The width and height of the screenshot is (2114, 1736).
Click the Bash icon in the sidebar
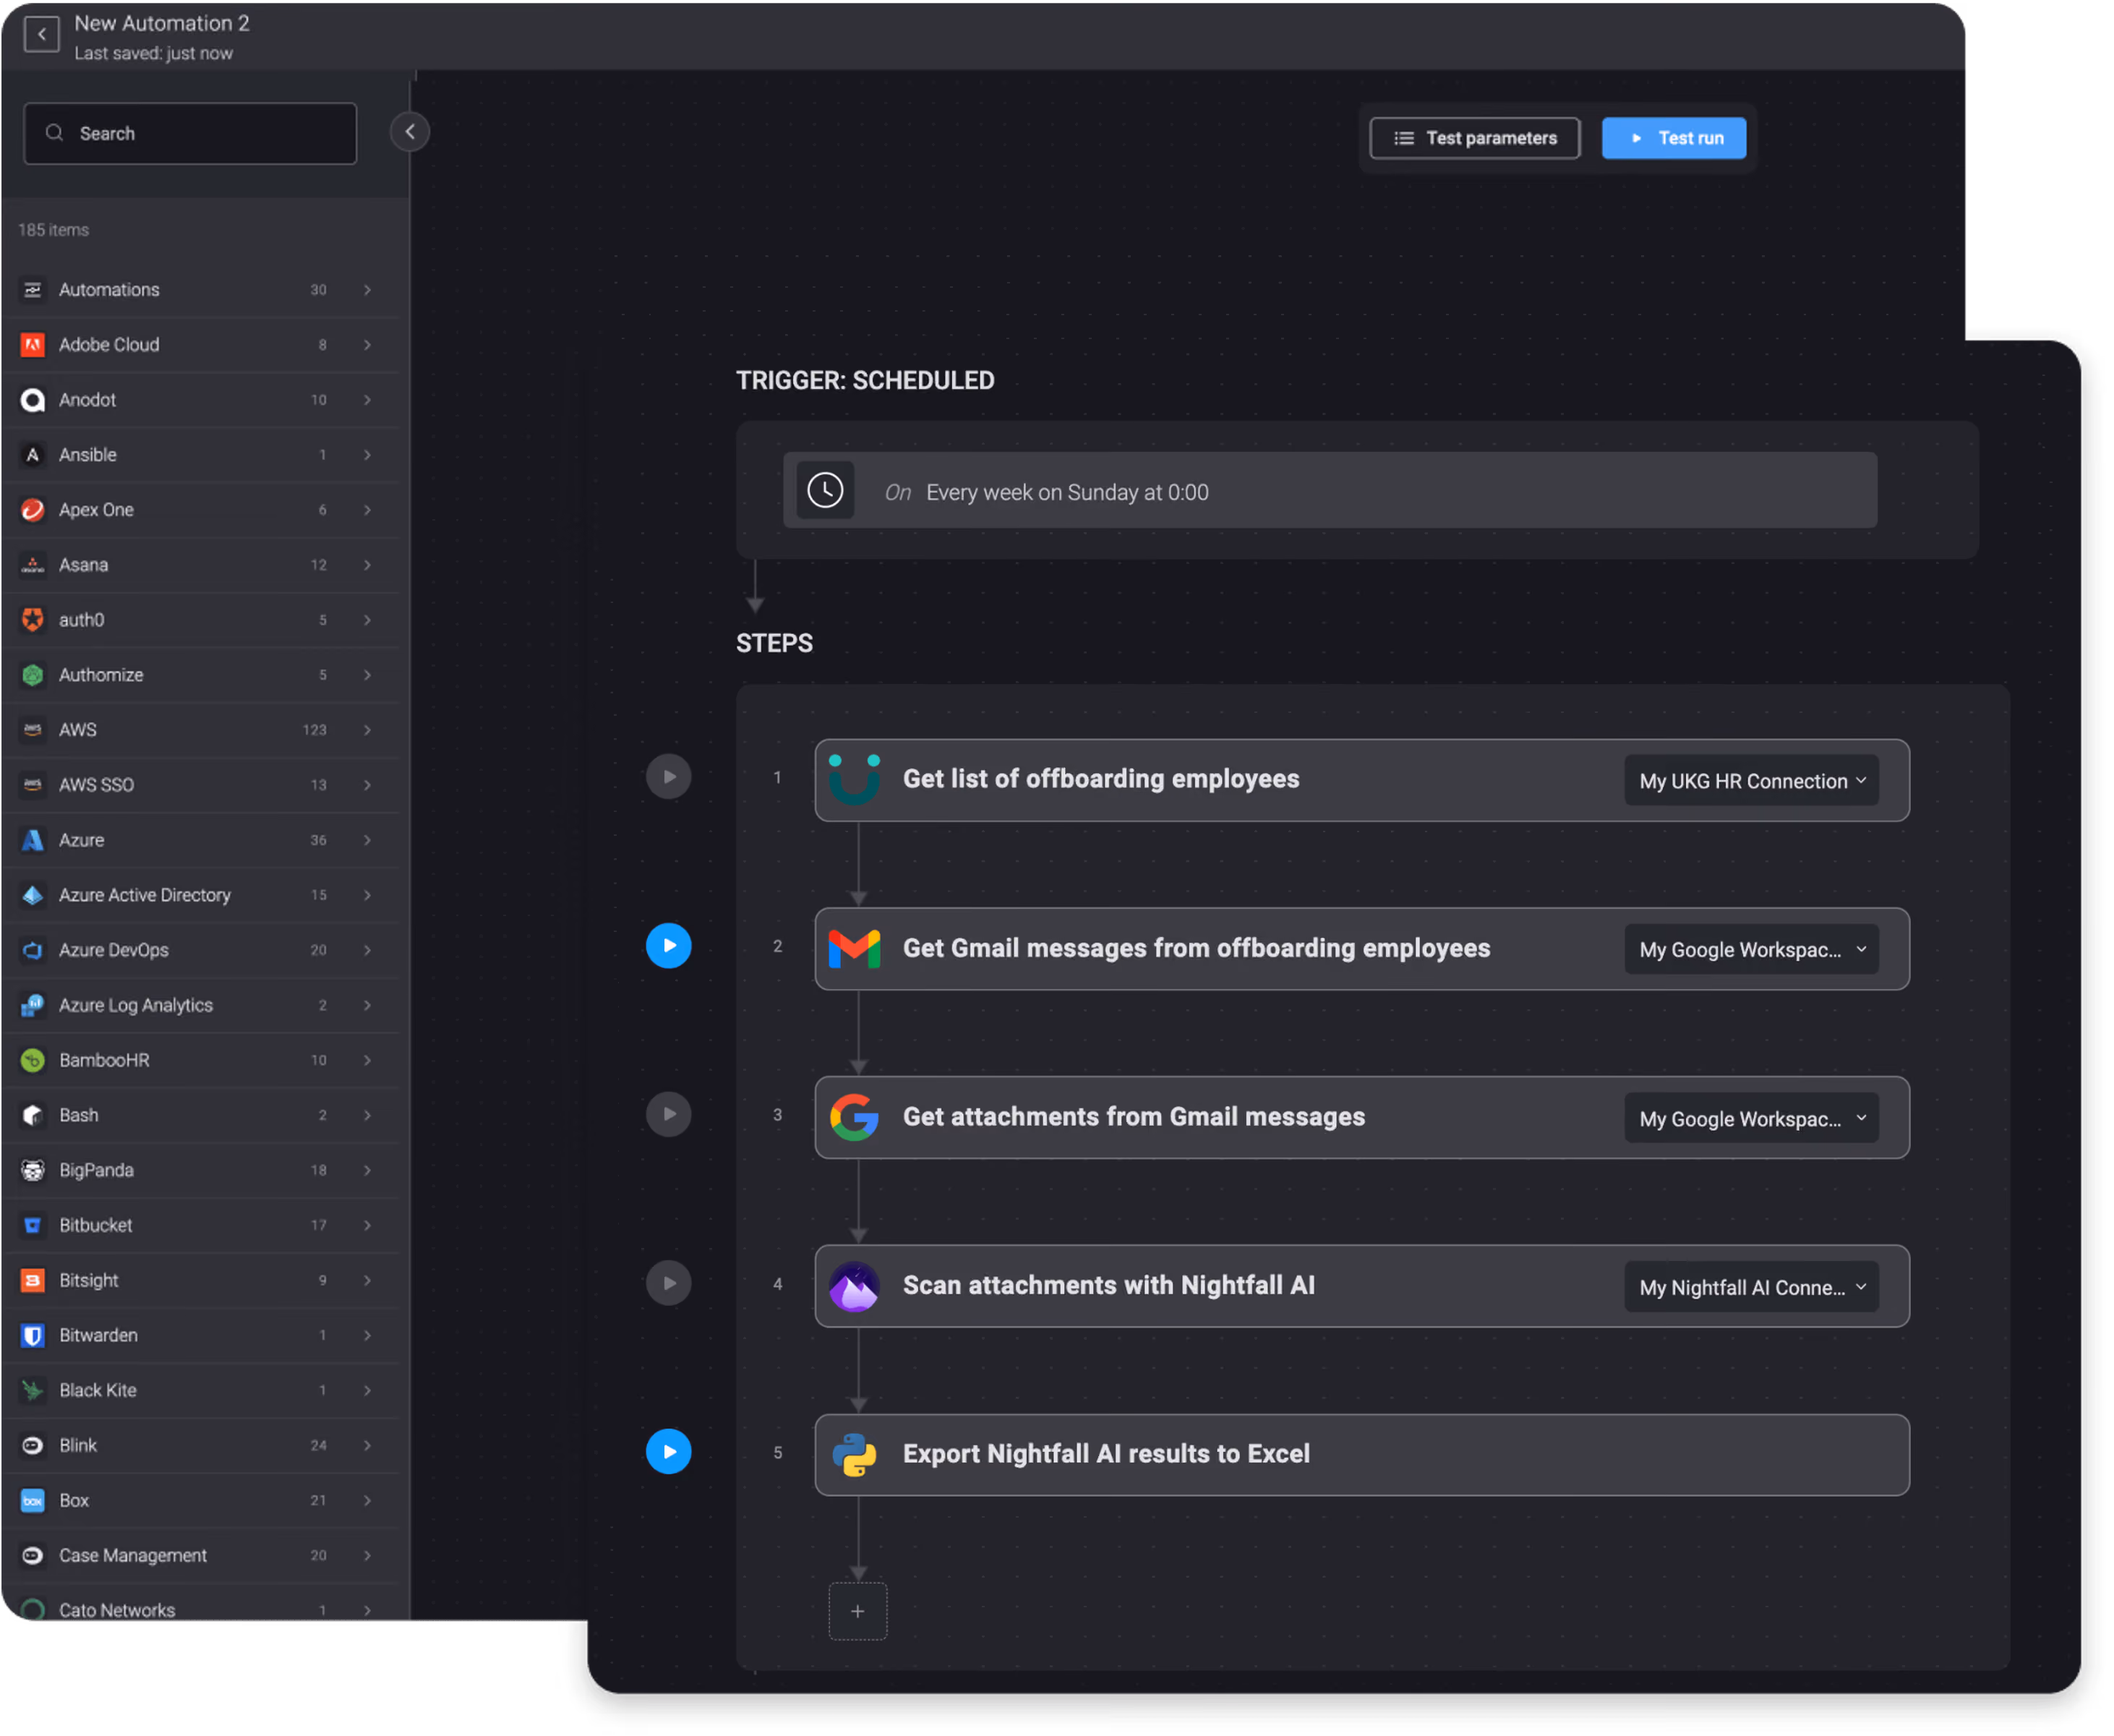point(33,1116)
